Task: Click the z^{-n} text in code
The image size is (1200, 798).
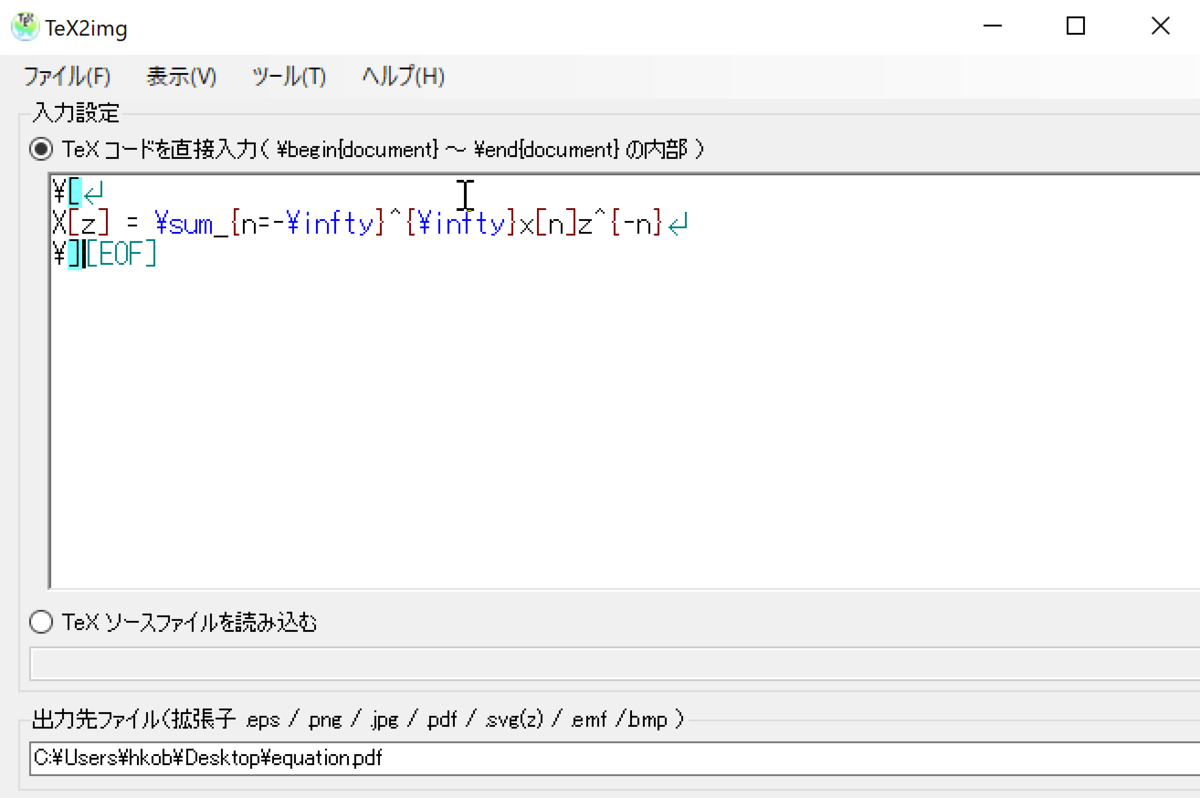Action: click(621, 224)
